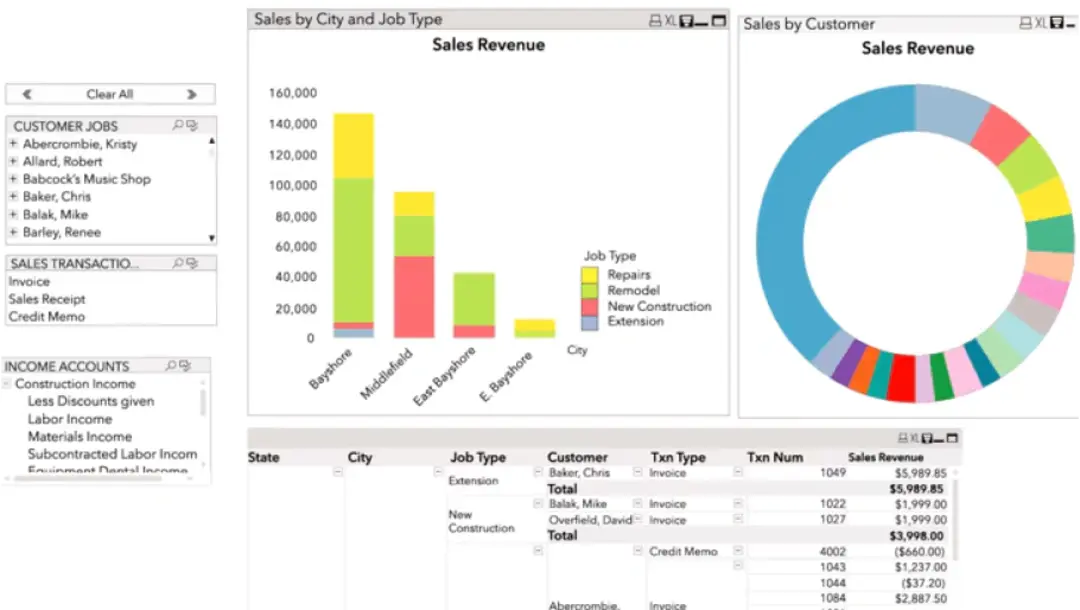Screen dimensions: 1080x610
Task: Click Overfield, David customer cell
Action: pyautogui.click(x=590, y=520)
